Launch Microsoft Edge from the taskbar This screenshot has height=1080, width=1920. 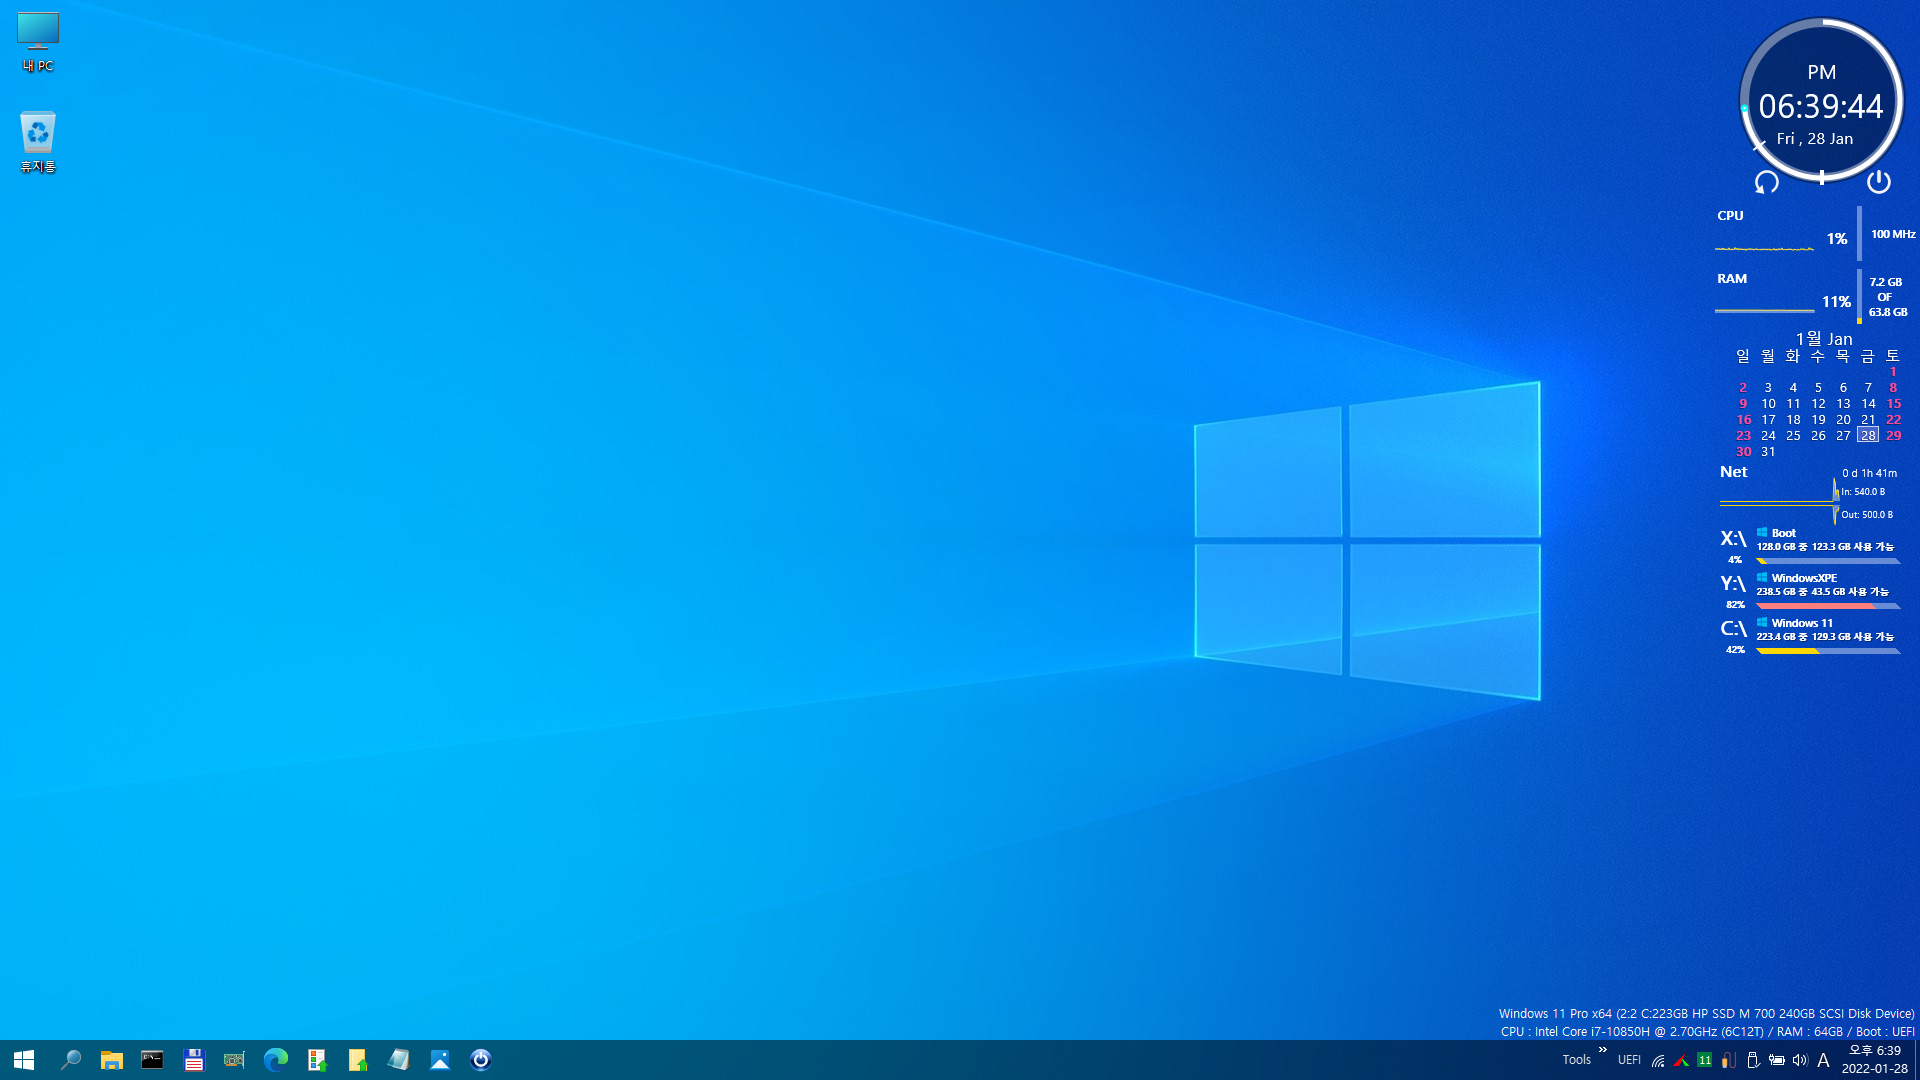[275, 1060]
